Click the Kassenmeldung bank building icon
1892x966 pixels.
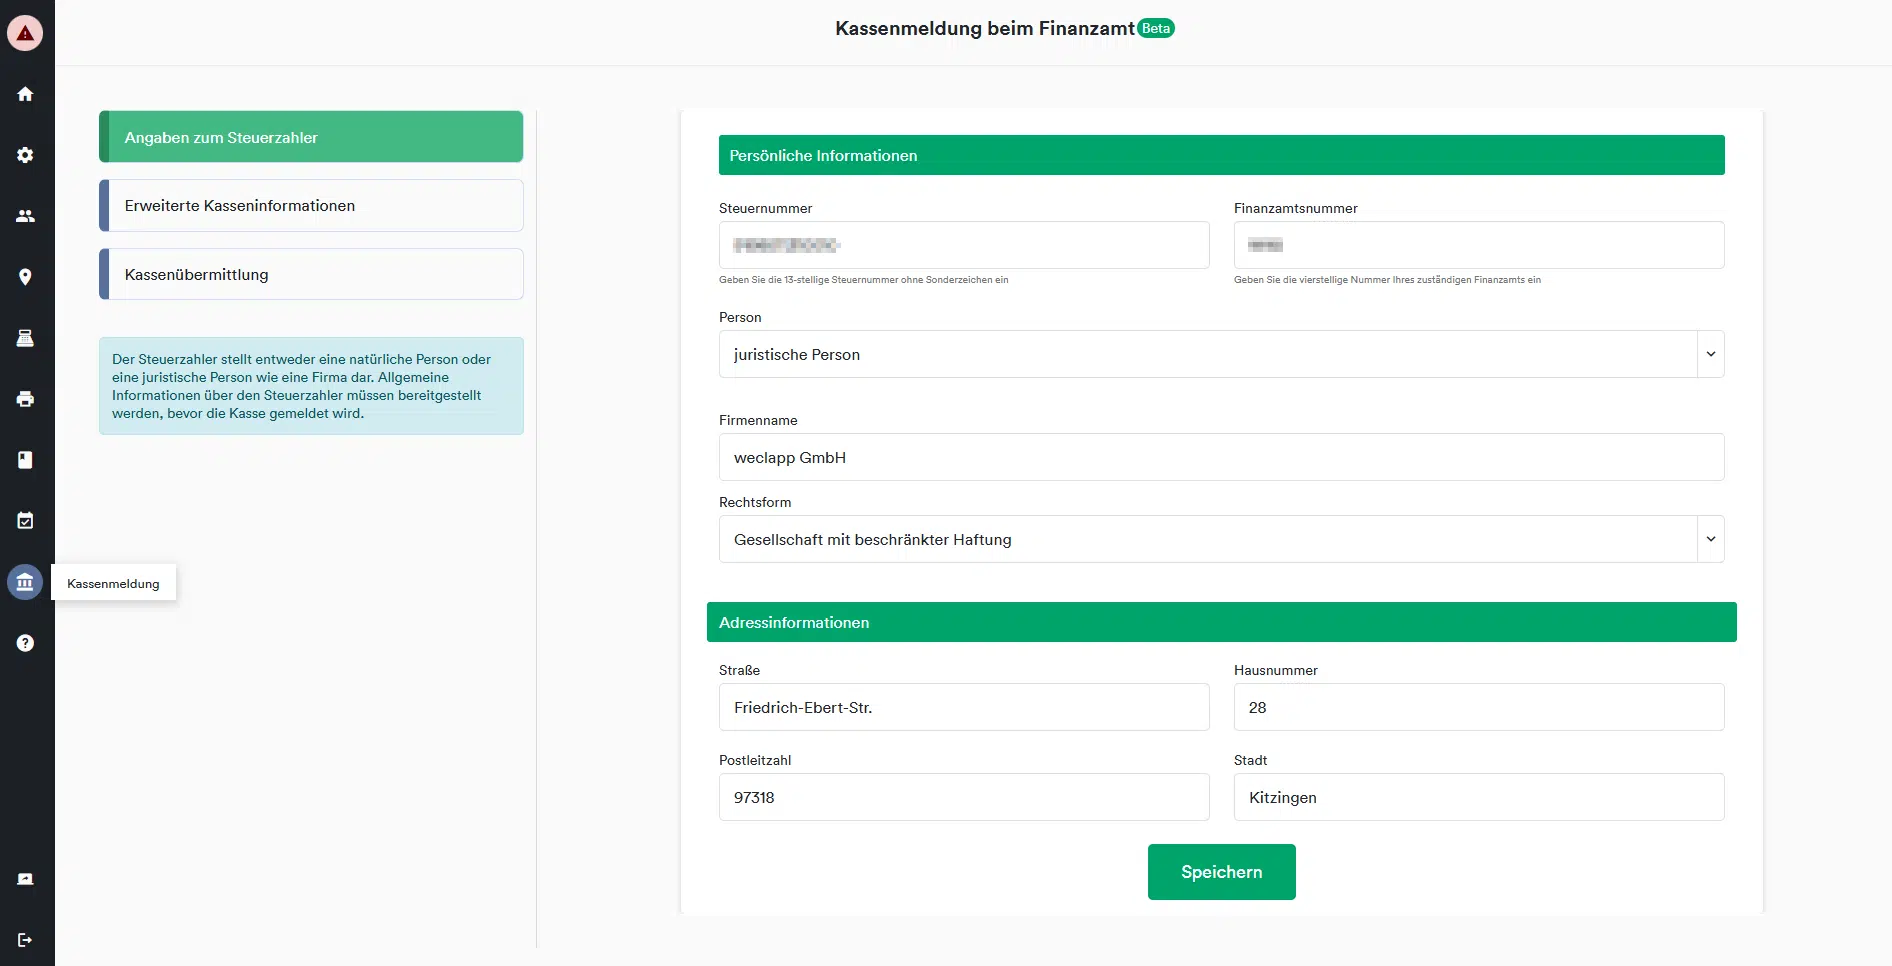click(x=25, y=582)
